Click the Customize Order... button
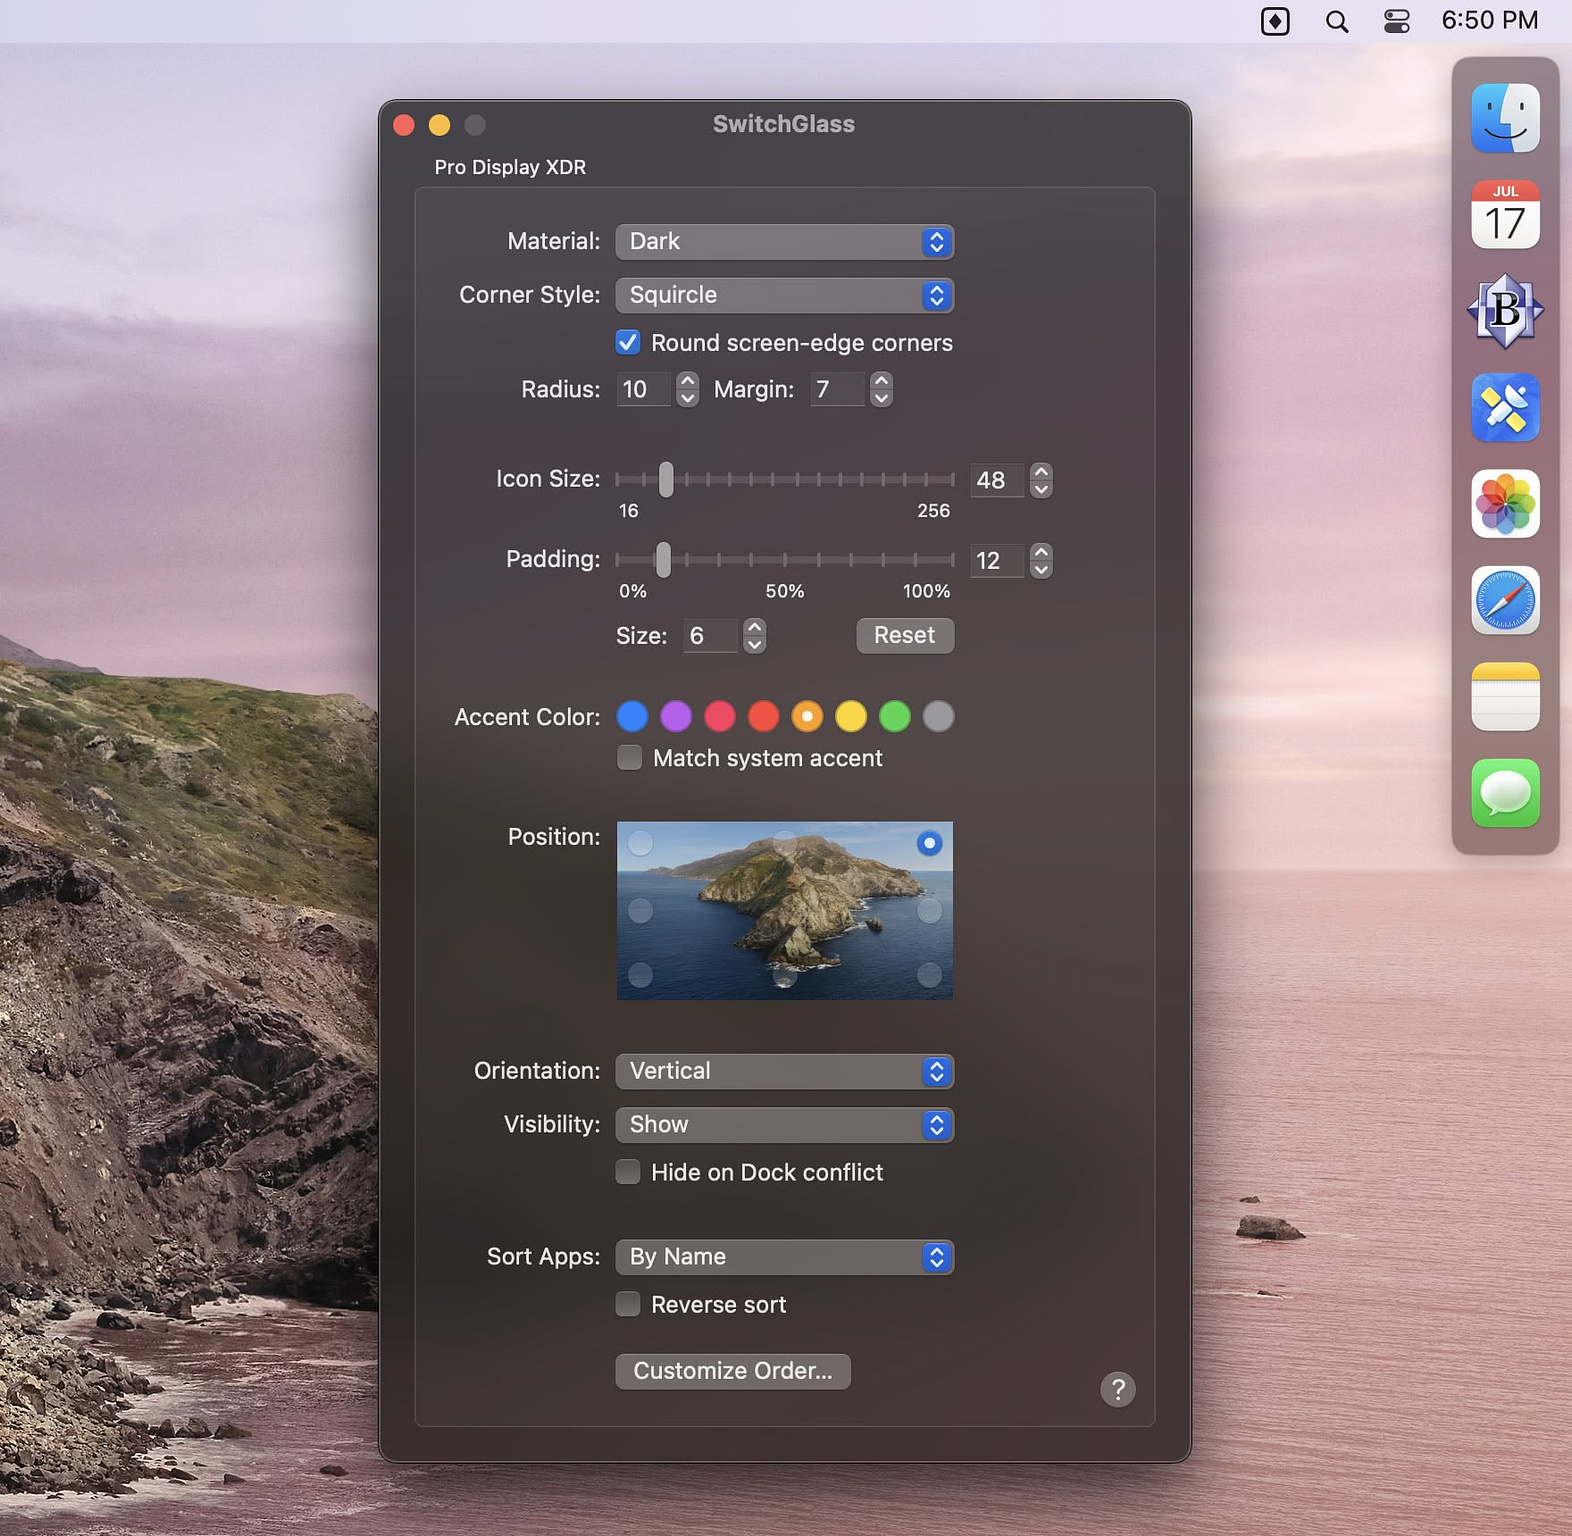Screen dimensions: 1572x1536 point(733,1371)
